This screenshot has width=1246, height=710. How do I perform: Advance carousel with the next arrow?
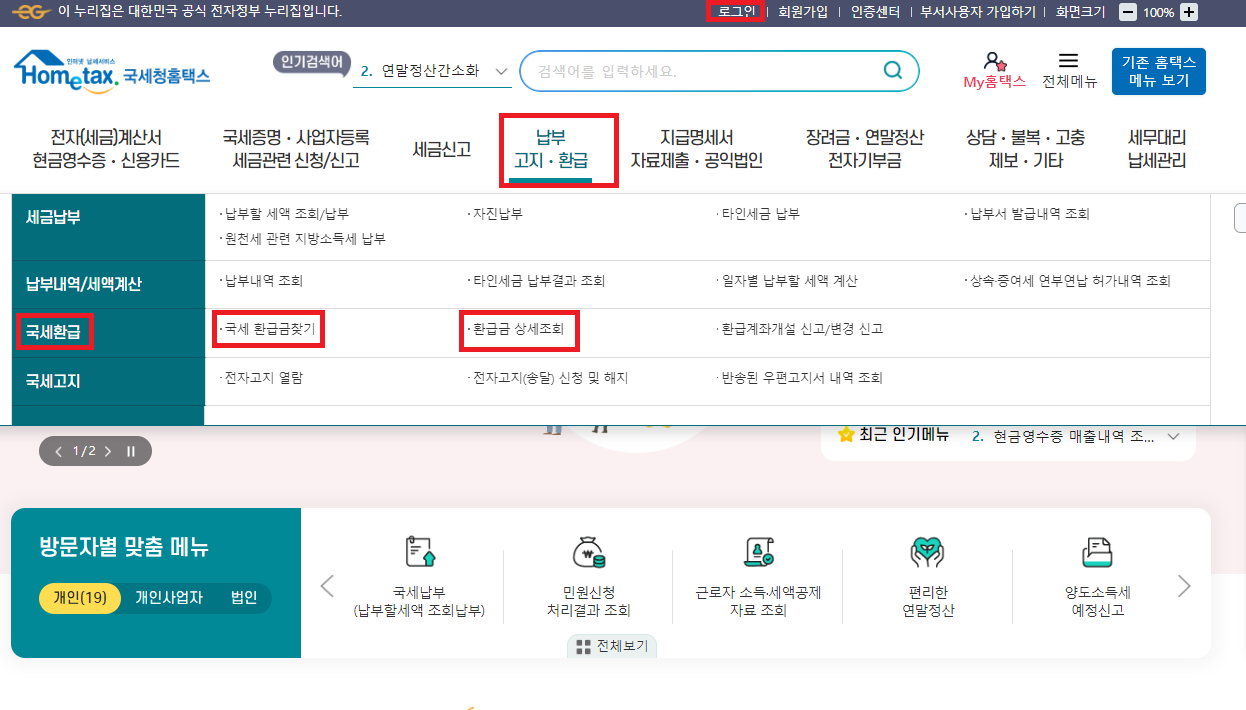point(1185,587)
